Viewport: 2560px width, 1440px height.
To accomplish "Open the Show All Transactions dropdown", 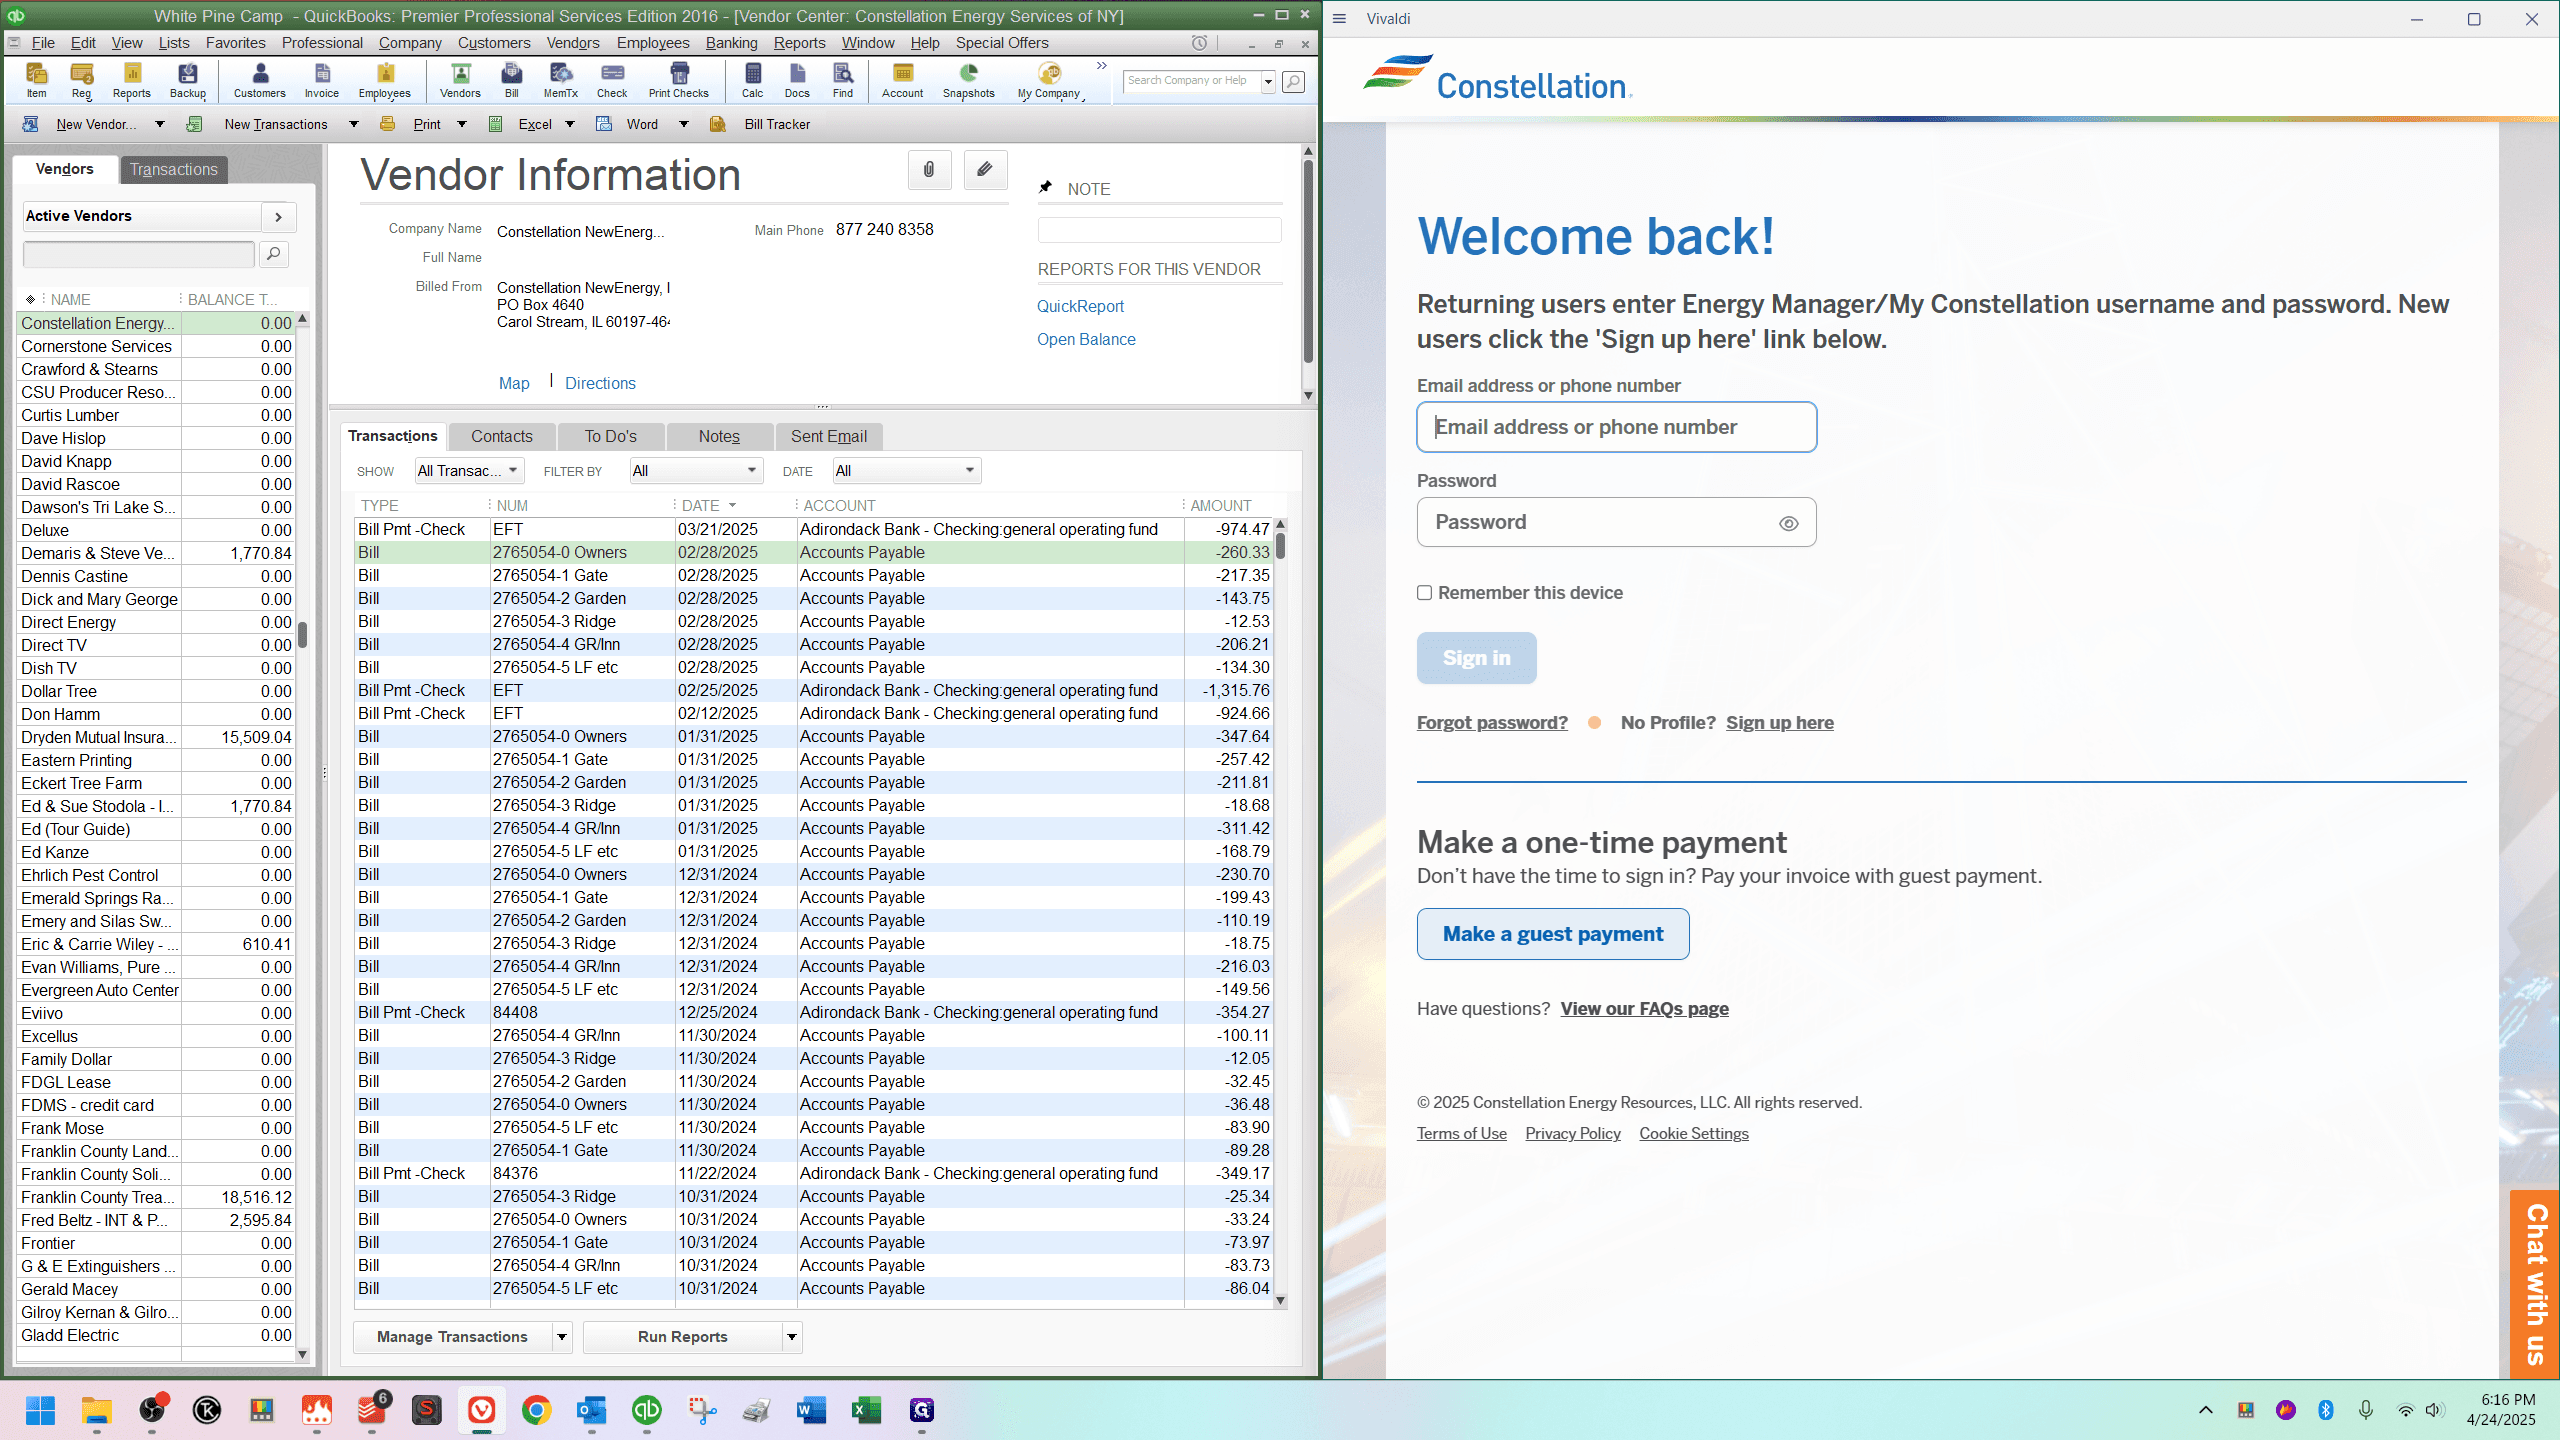I will point(469,471).
